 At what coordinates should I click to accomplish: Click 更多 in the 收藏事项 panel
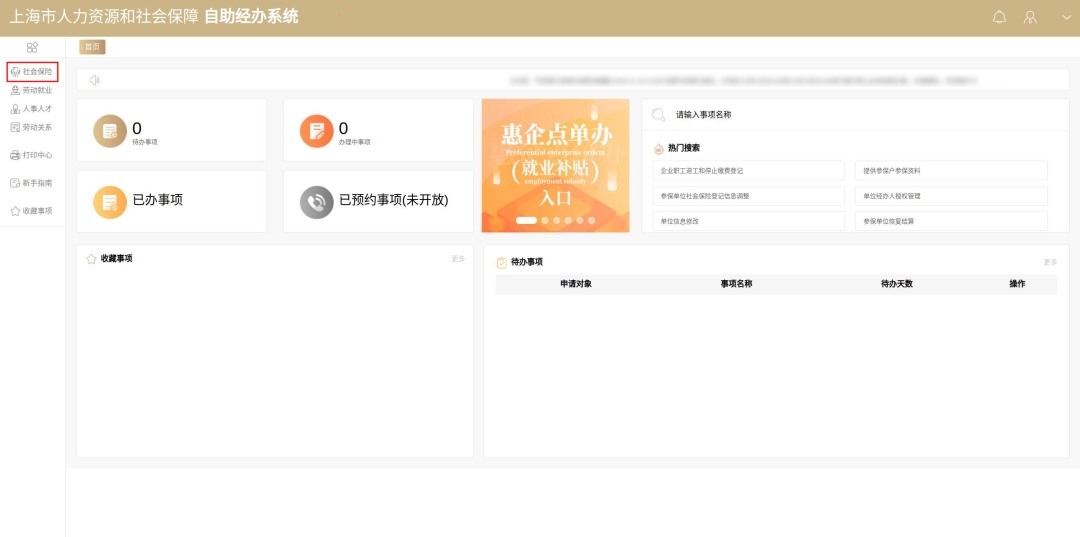point(458,259)
